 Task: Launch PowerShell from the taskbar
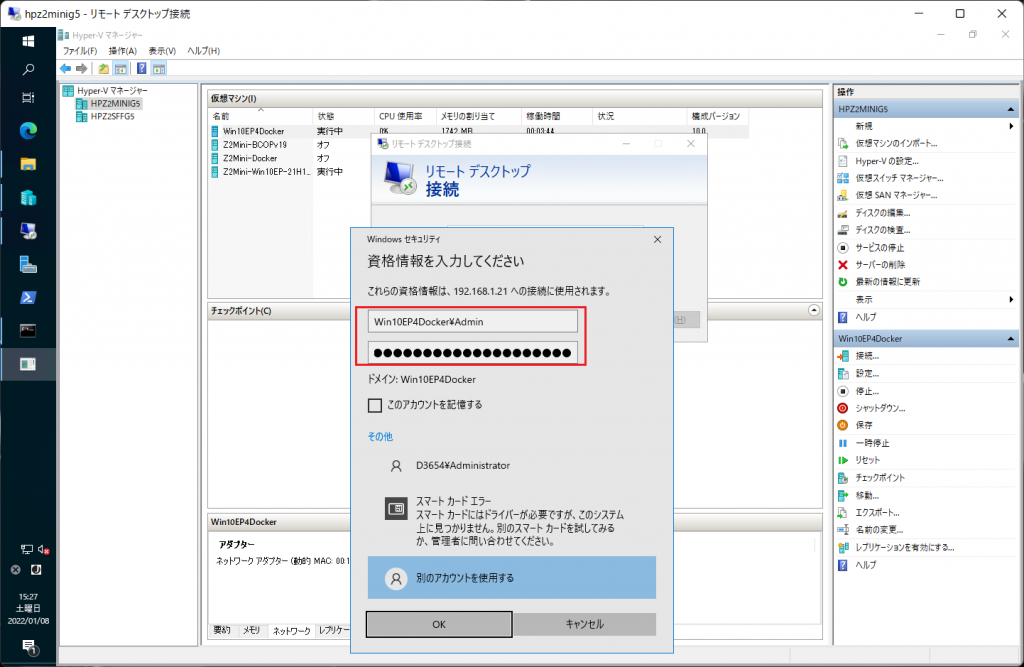point(28,297)
